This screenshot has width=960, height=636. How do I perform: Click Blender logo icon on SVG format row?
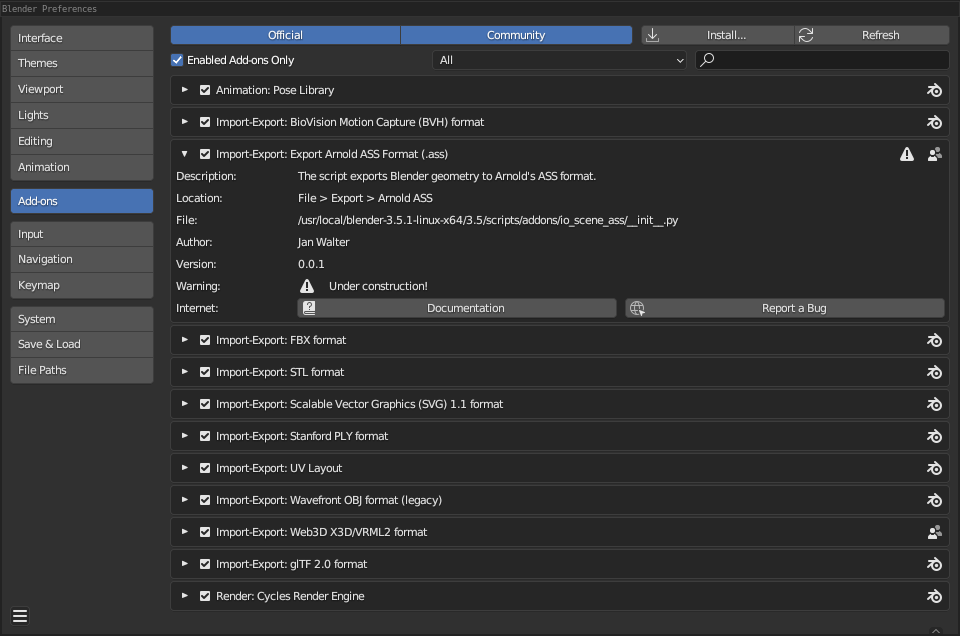pos(934,404)
